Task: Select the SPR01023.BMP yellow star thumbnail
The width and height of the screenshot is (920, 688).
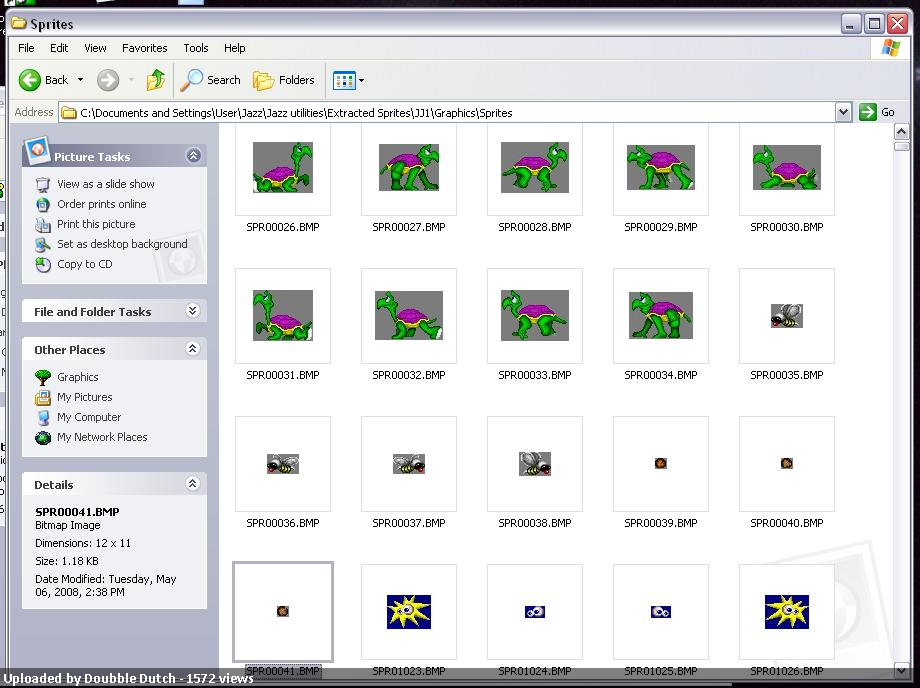Action: point(409,612)
